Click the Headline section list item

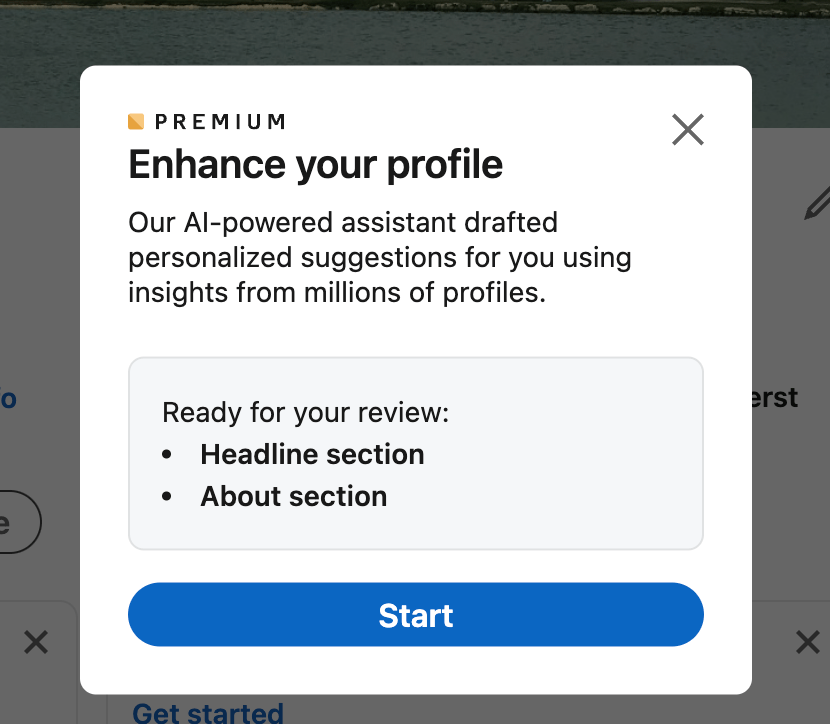(x=312, y=454)
